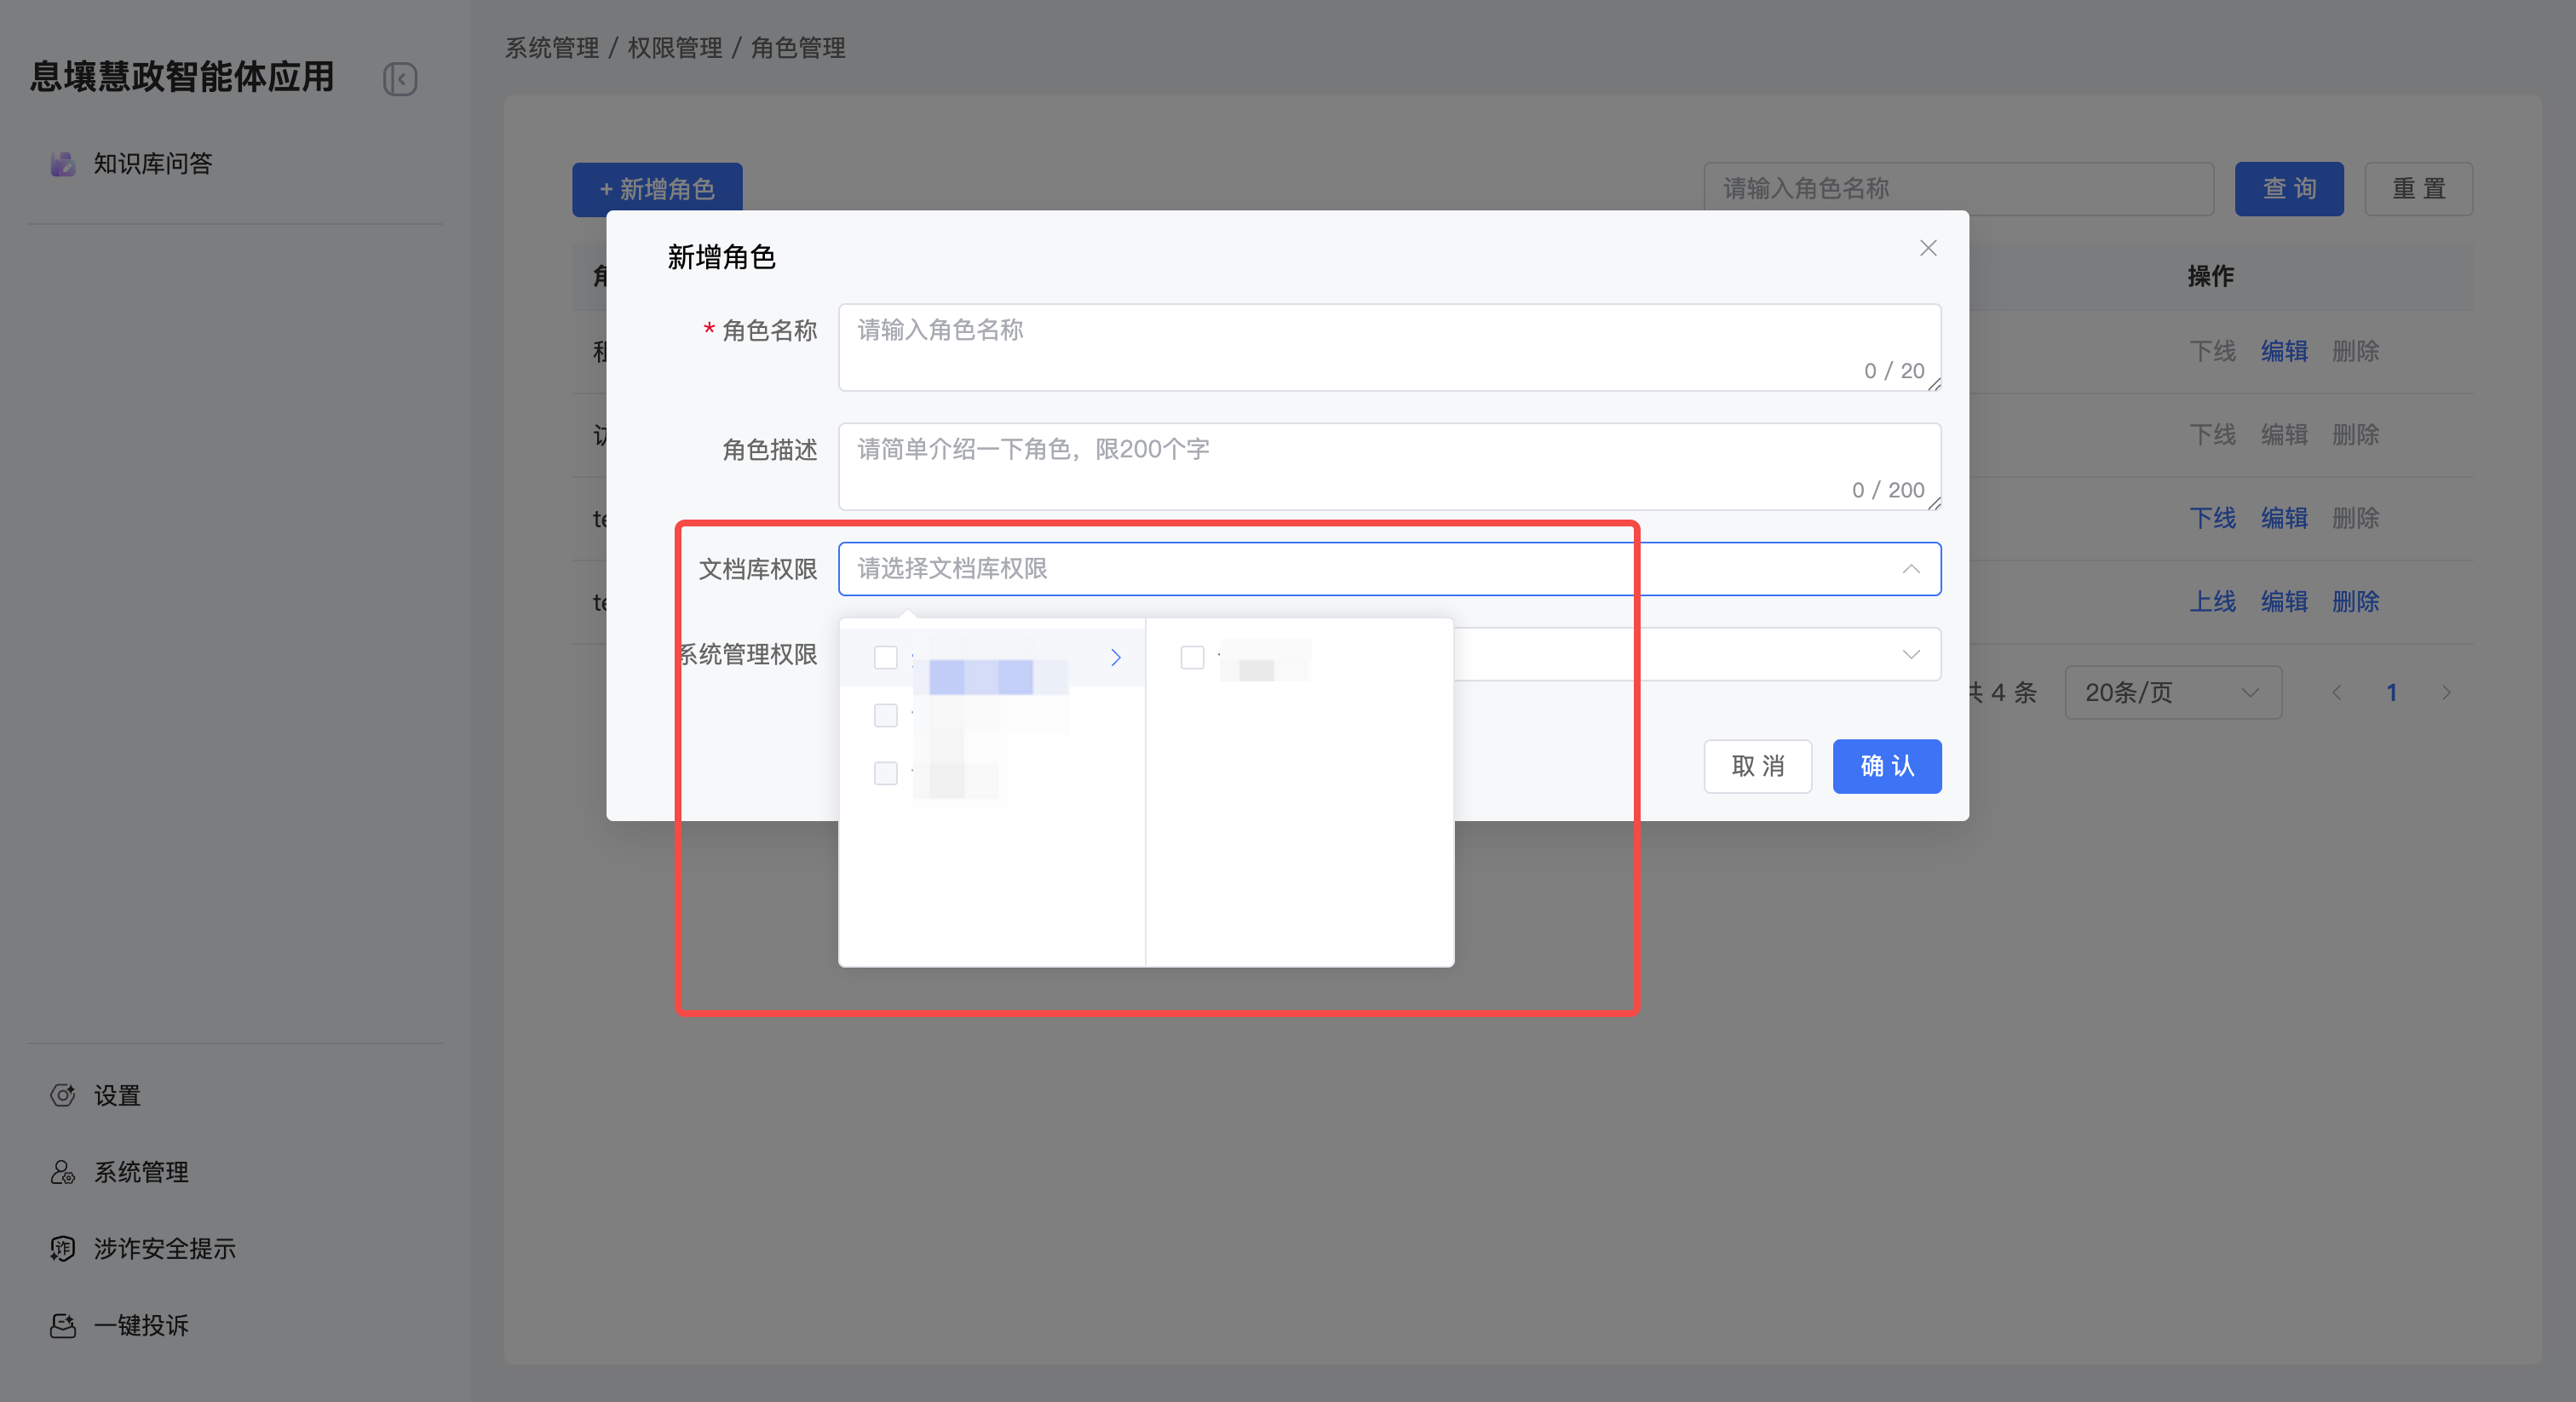Check the second checkbox in left cascader column
This screenshot has height=1402, width=2576.
(885, 715)
